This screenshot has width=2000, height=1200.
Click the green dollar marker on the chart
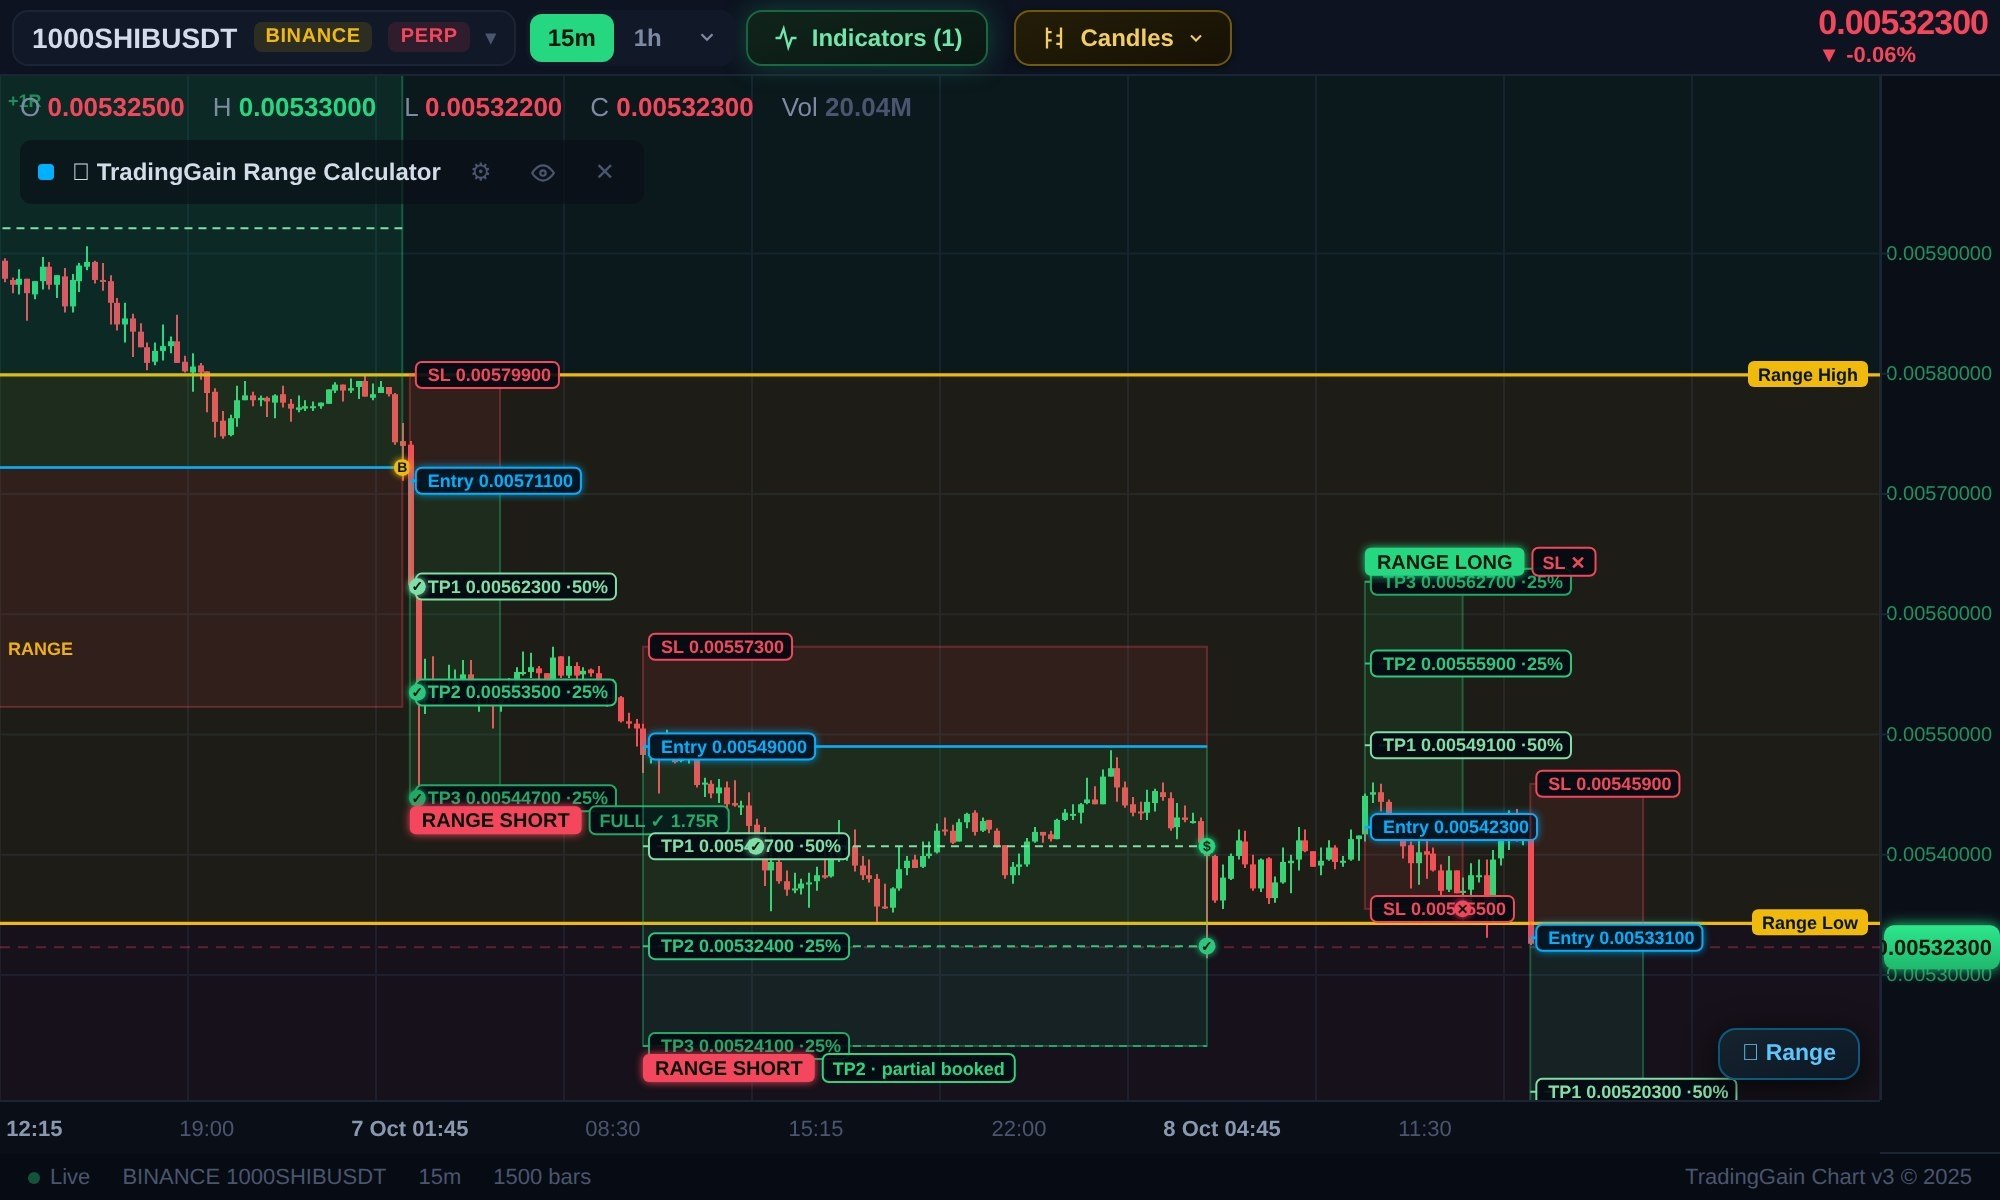click(x=1207, y=846)
